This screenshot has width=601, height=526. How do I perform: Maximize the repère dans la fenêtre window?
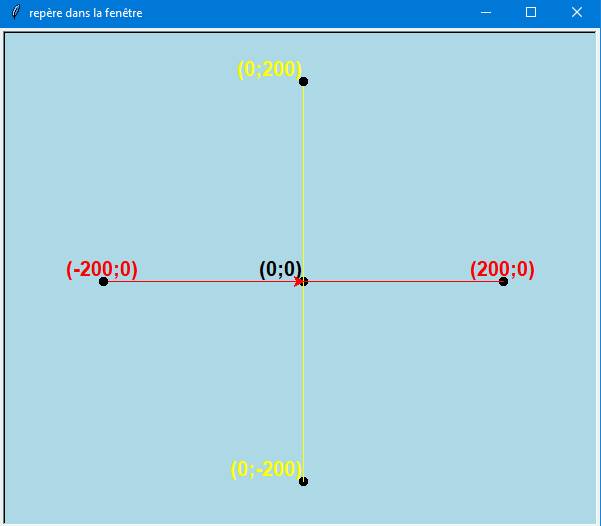pyautogui.click(x=531, y=13)
